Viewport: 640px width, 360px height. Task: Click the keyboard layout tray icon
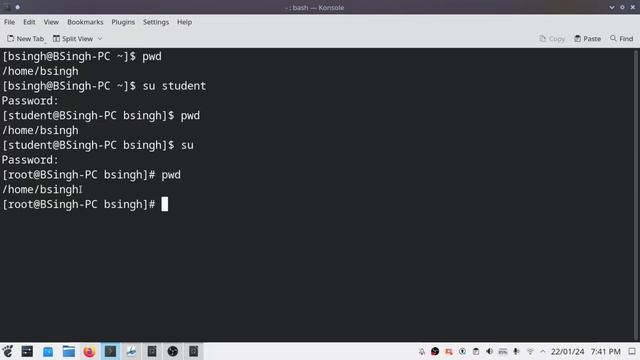tap(503, 351)
